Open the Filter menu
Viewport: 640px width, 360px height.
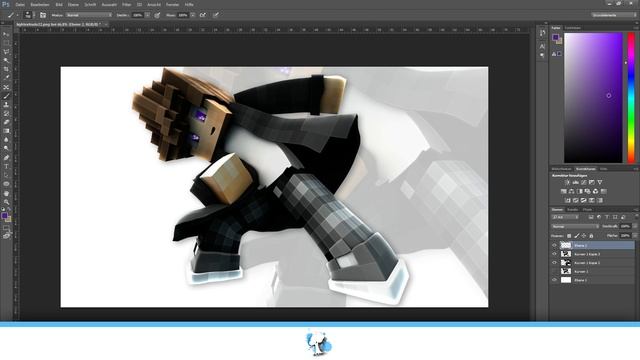click(x=127, y=4)
